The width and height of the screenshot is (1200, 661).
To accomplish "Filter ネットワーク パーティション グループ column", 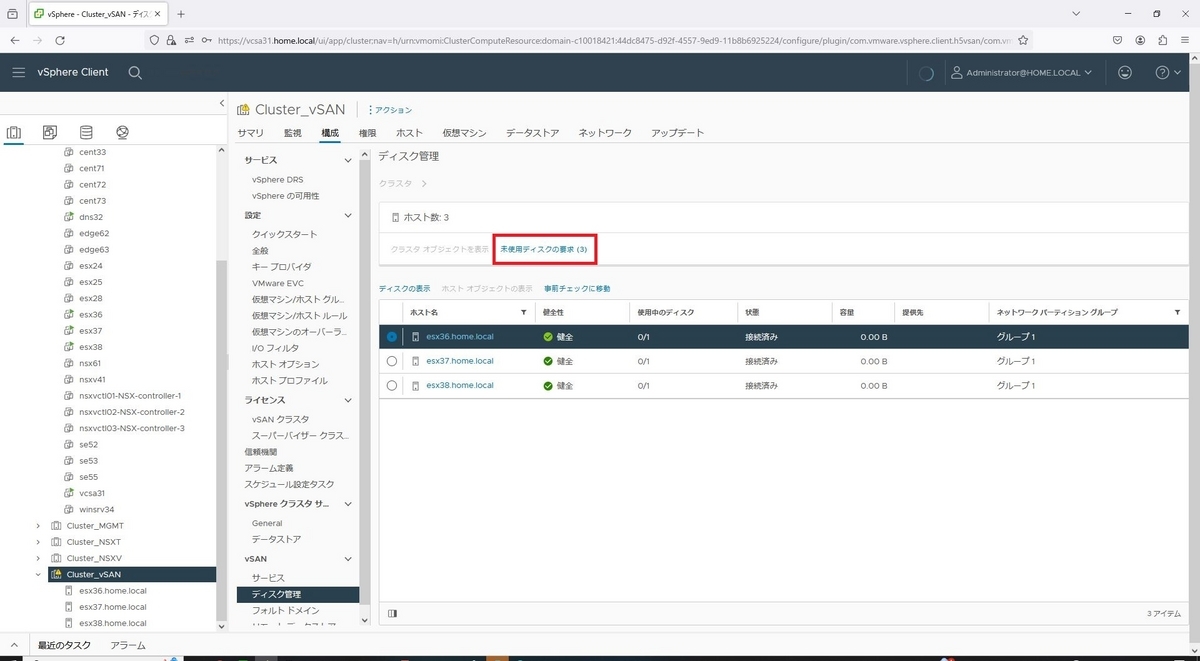I will coord(1177,313).
